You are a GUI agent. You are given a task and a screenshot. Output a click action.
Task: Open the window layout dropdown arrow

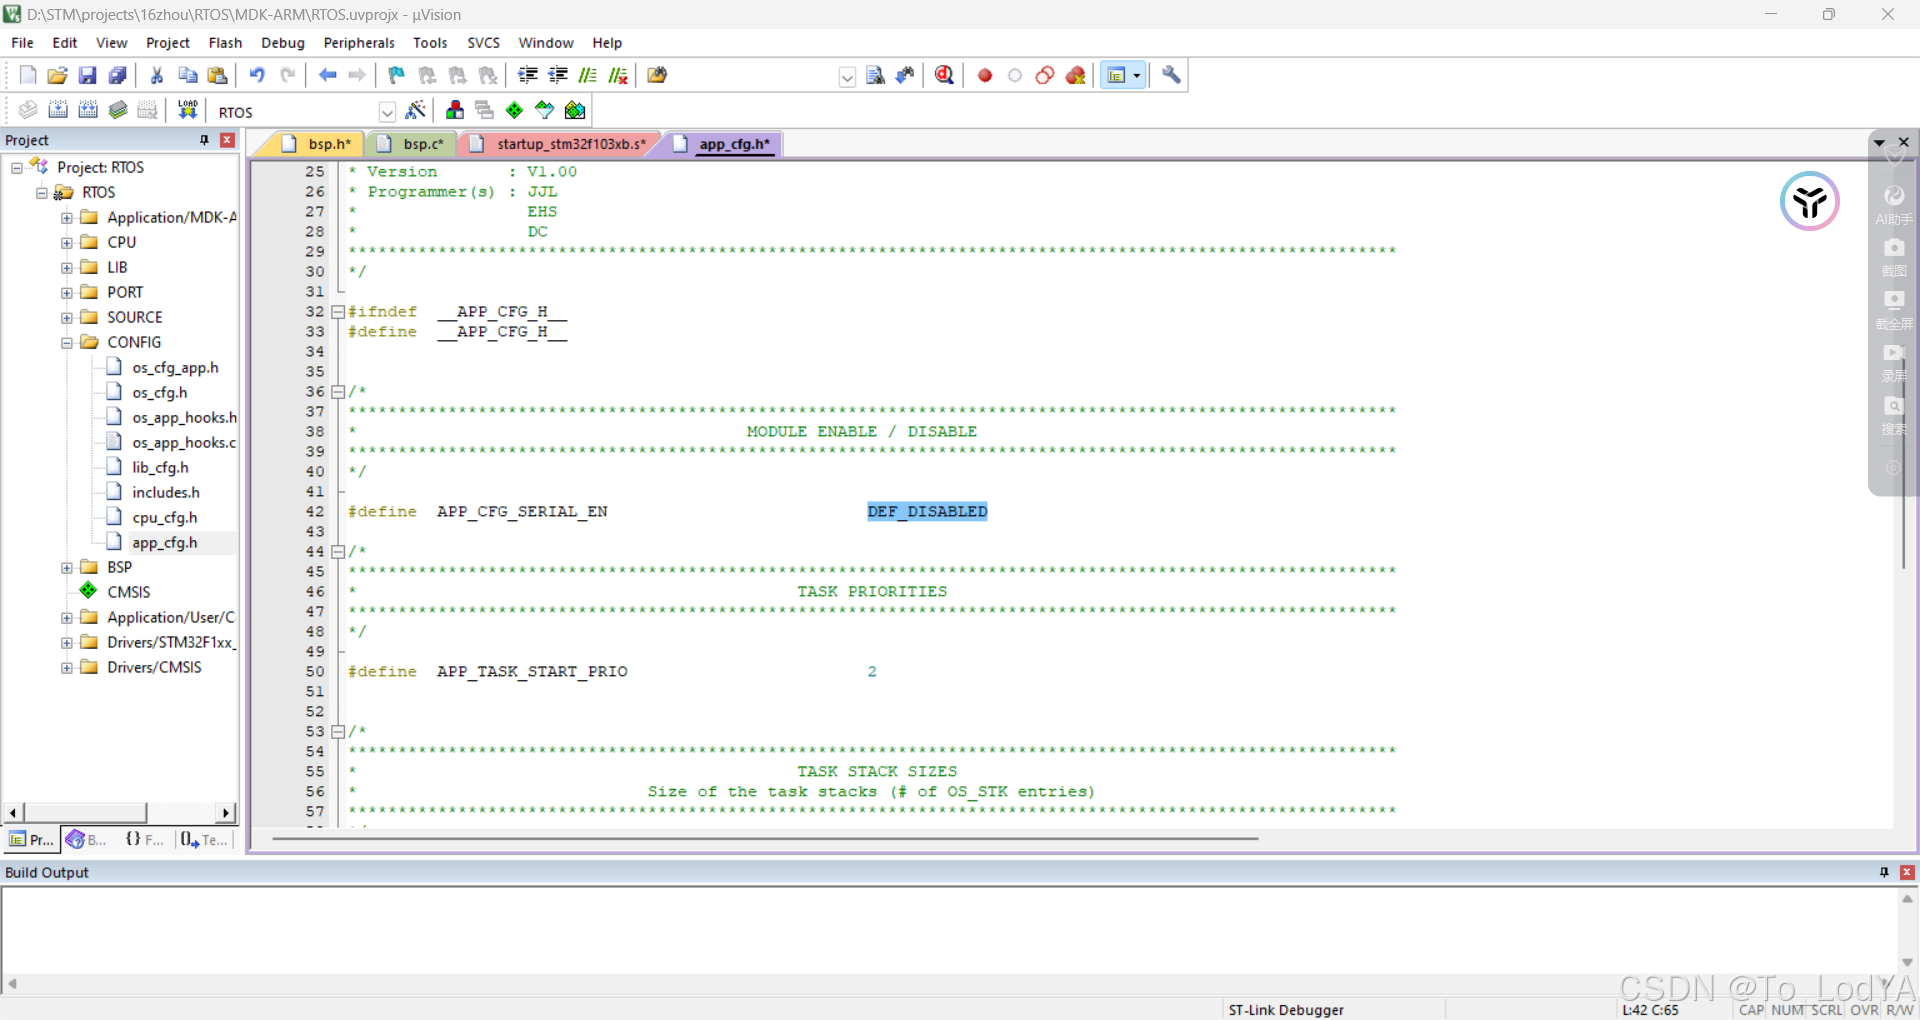1137,75
